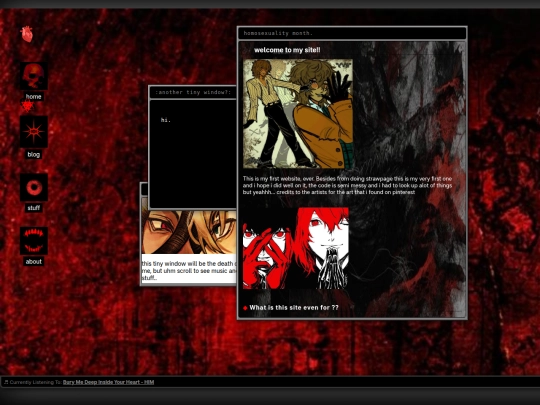The width and height of the screenshot is (540, 405).
Task: Click the anatomical heart icon above the sidebar
Action: click(x=27, y=34)
